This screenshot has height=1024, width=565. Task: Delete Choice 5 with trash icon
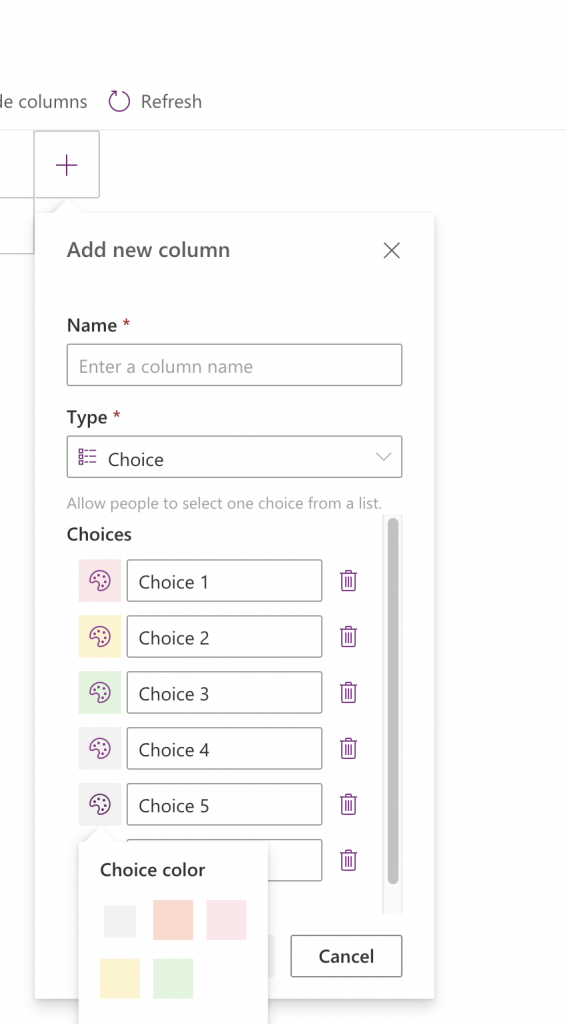coord(348,804)
